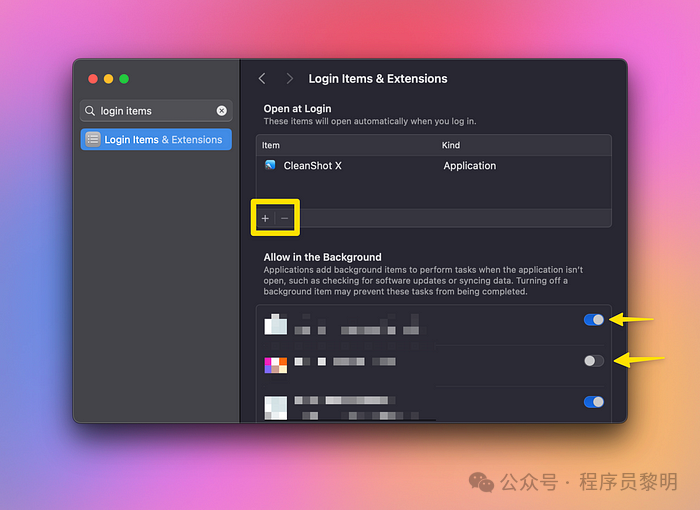Click the third background item's white icon
This screenshot has width=700, height=510.
point(276,408)
